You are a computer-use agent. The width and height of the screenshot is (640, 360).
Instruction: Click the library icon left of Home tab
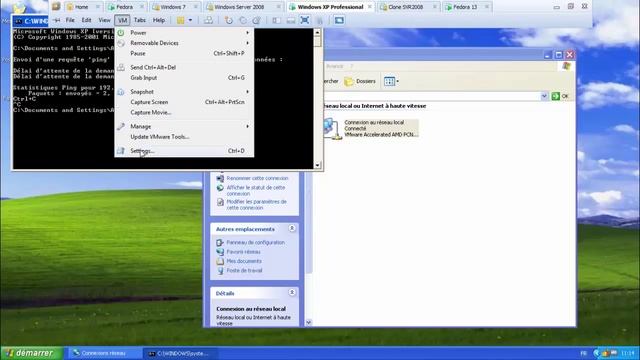56,7
